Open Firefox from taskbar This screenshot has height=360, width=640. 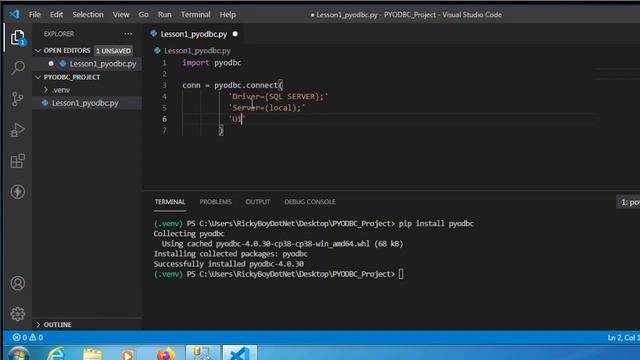[165, 354]
